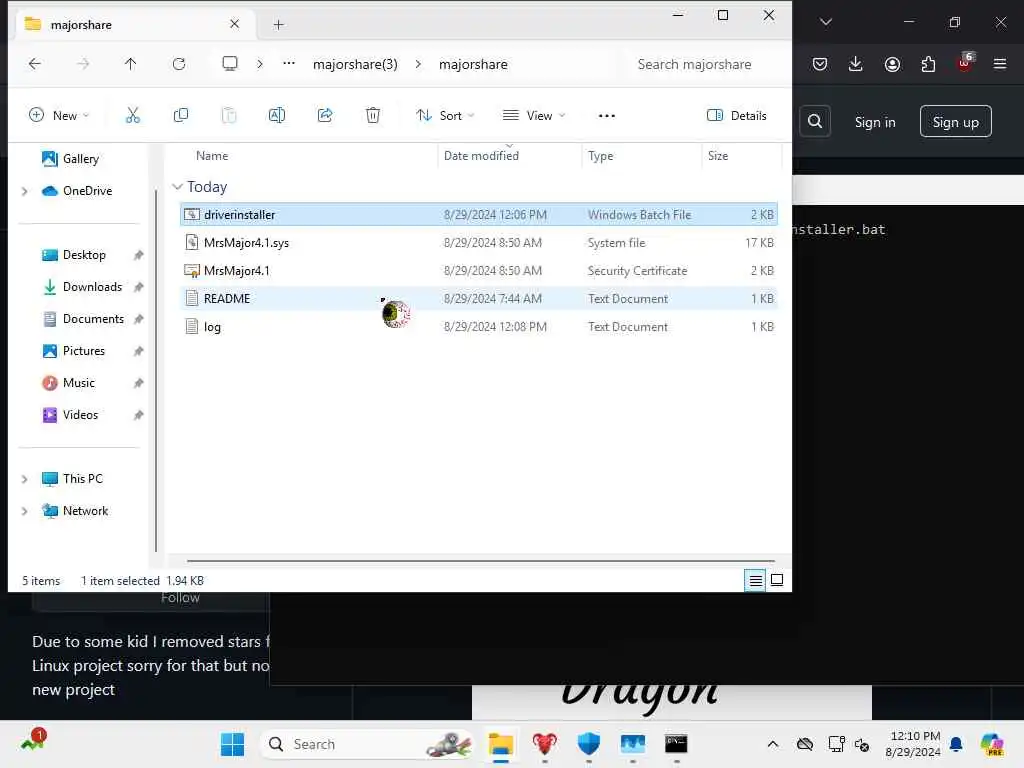Expand the breadcrumb chevron after the monitor icon
1024x768 pixels.
coord(260,64)
